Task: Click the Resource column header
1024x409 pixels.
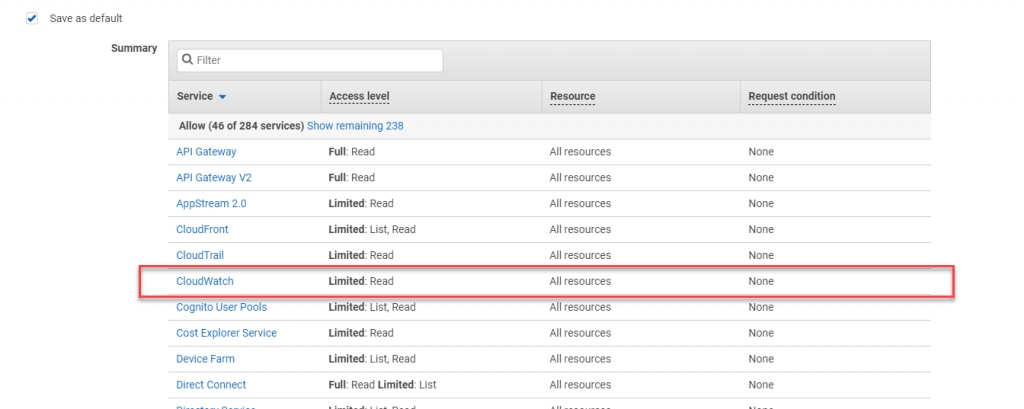Action: [x=572, y=96]
